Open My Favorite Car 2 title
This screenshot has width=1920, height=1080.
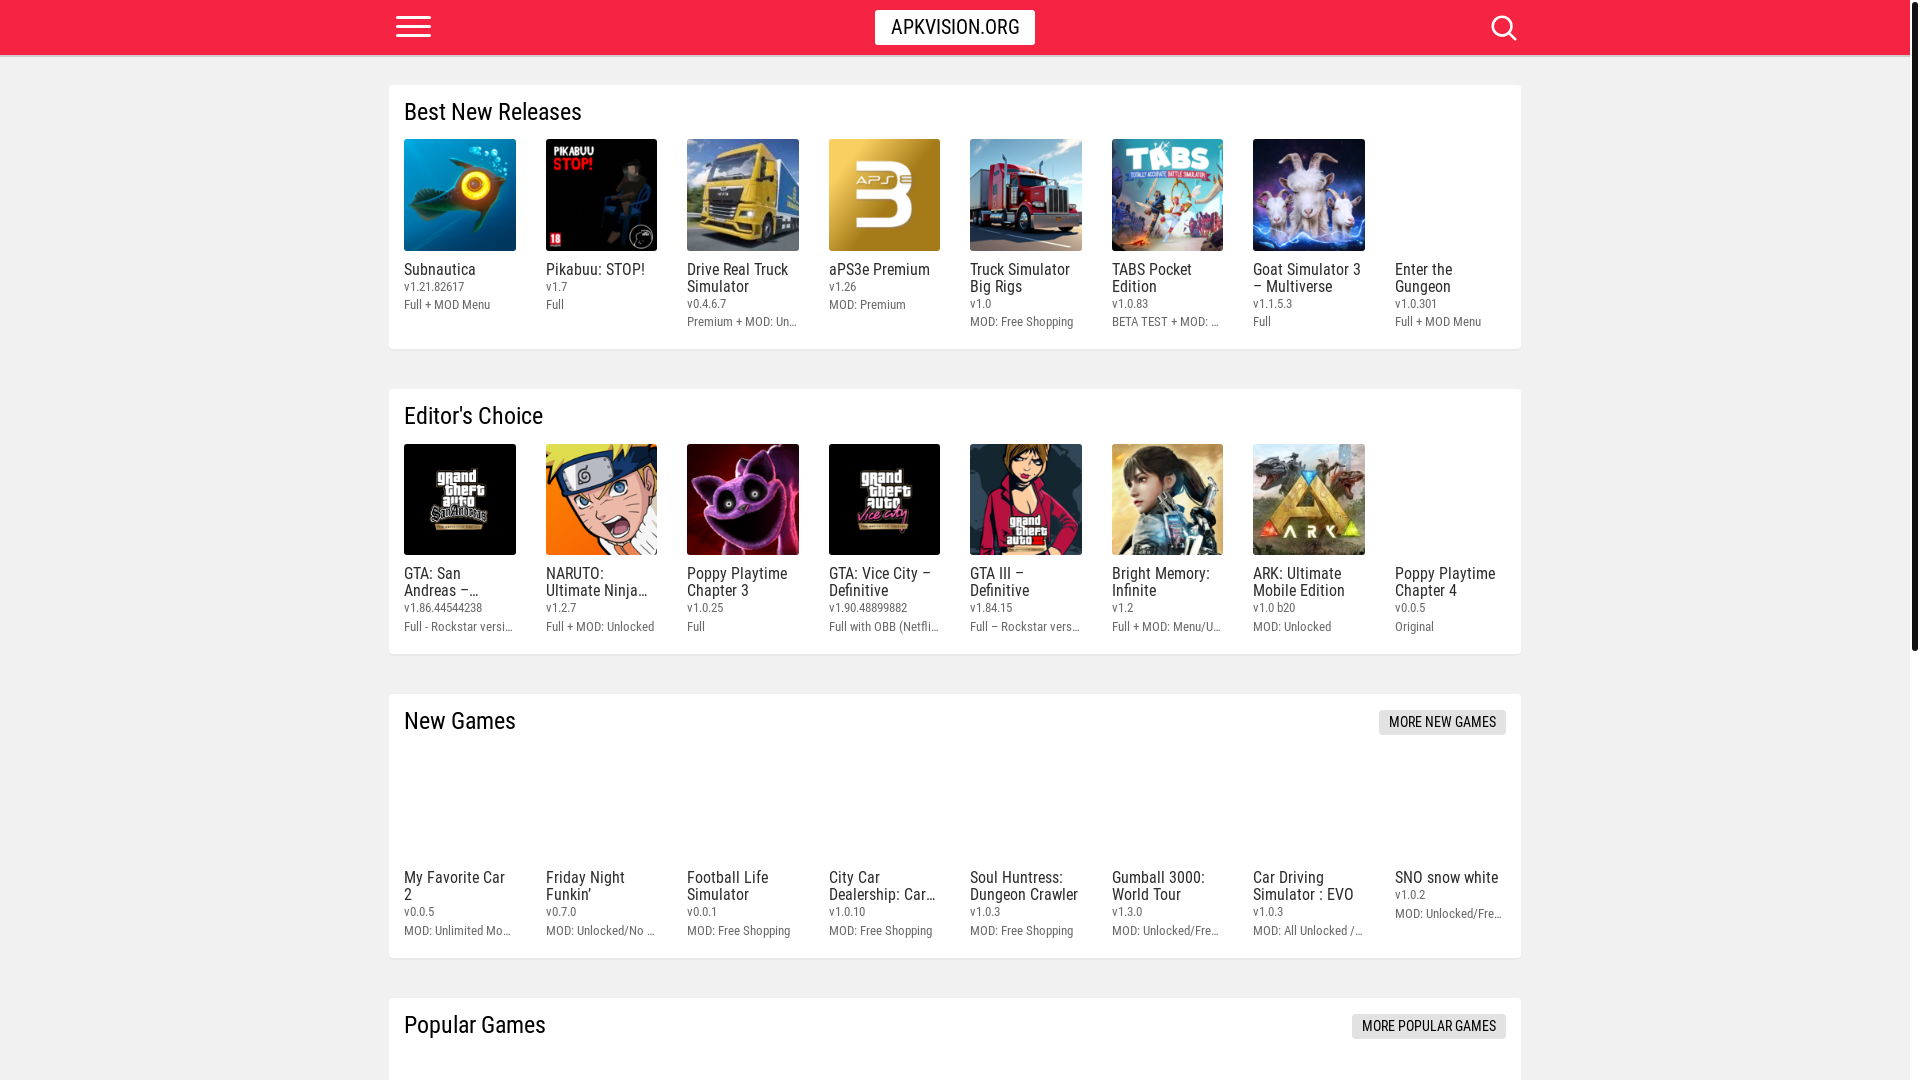point(454,886)
